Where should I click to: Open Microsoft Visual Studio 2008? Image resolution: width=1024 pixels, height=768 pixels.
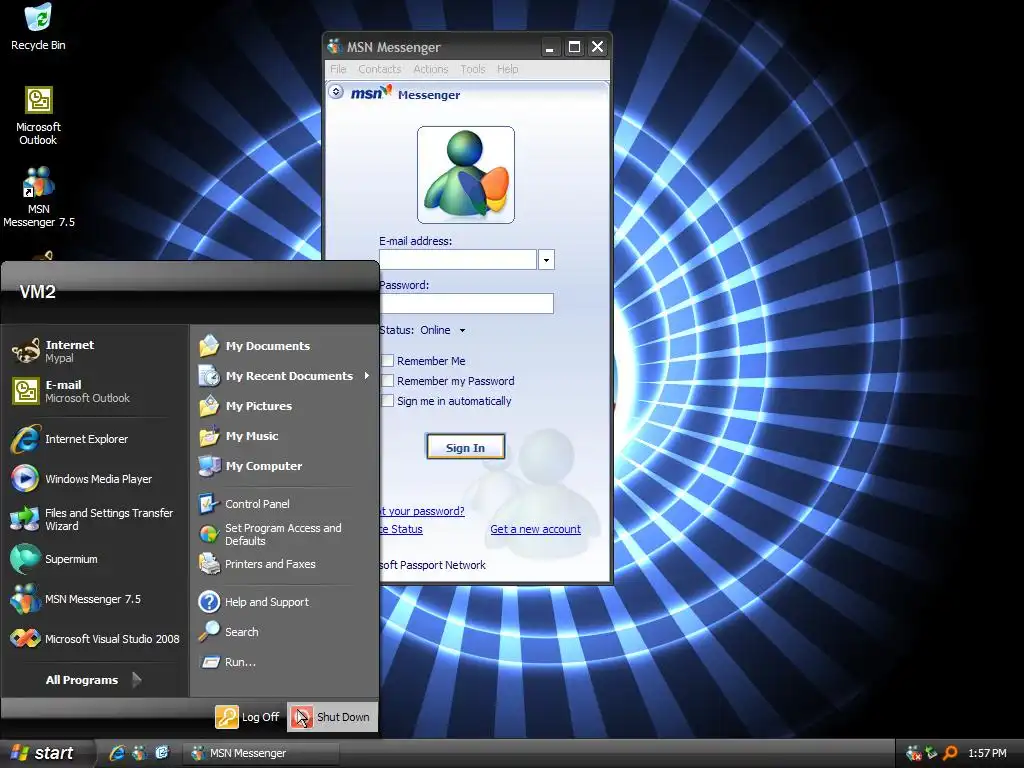tap(95, 639)
